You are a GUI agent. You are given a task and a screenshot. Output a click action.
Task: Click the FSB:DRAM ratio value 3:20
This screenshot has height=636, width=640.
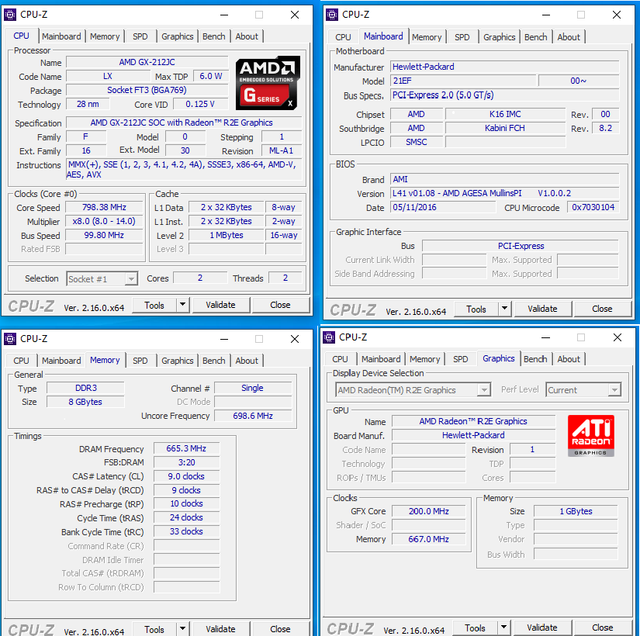tap(186, 463)
